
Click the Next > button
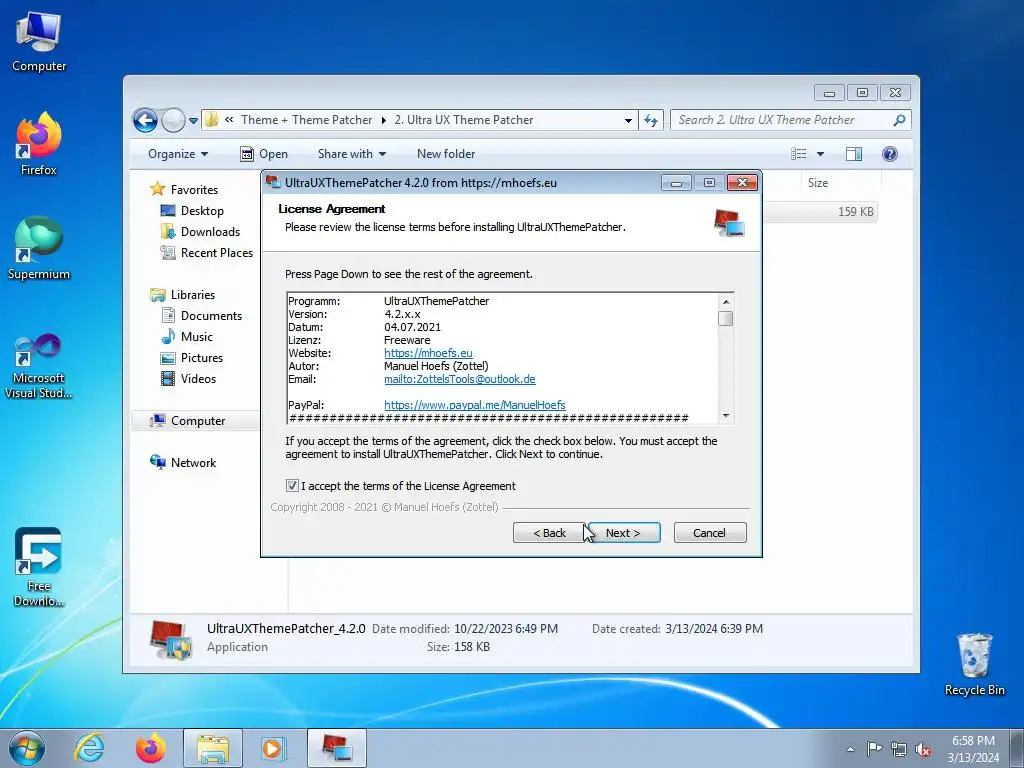click(622, 533)
